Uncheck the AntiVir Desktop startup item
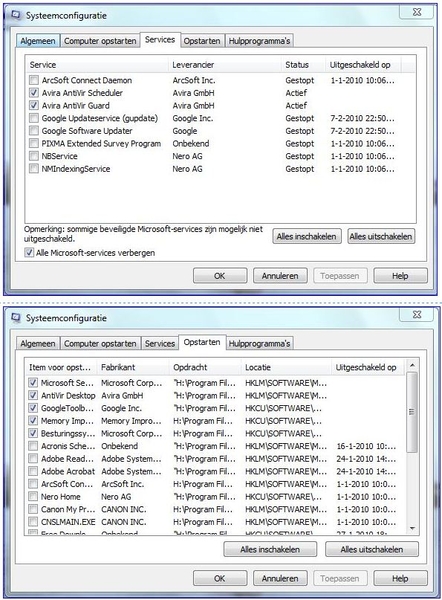 point(33,395)
